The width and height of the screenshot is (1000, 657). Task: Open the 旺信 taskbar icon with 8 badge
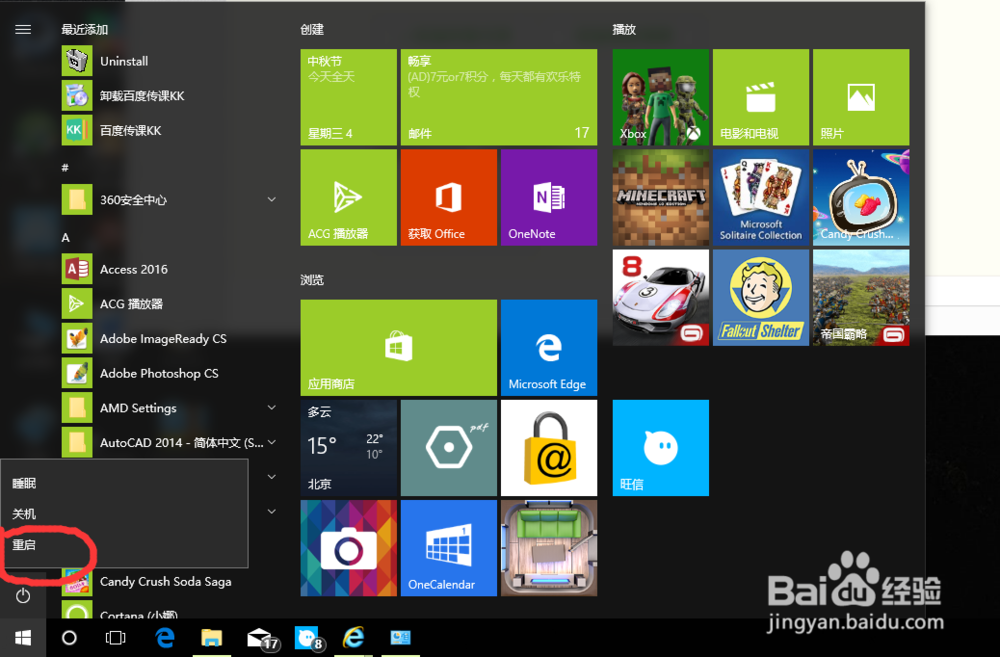[x=308, y=638]
